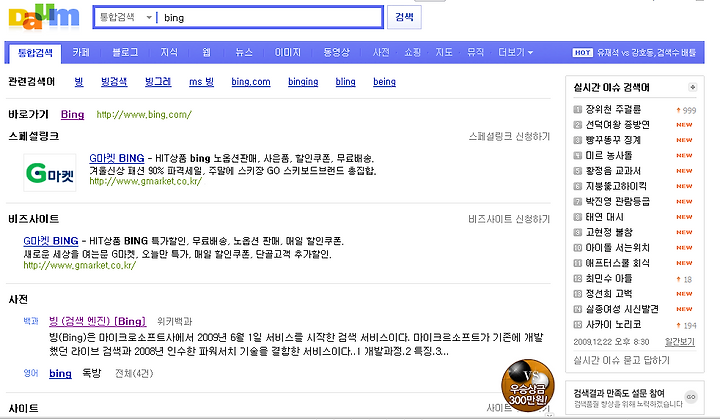Open HOT topic 유재석 vs 강호동 link
The image size is (720, 420).
pos(646,53)
